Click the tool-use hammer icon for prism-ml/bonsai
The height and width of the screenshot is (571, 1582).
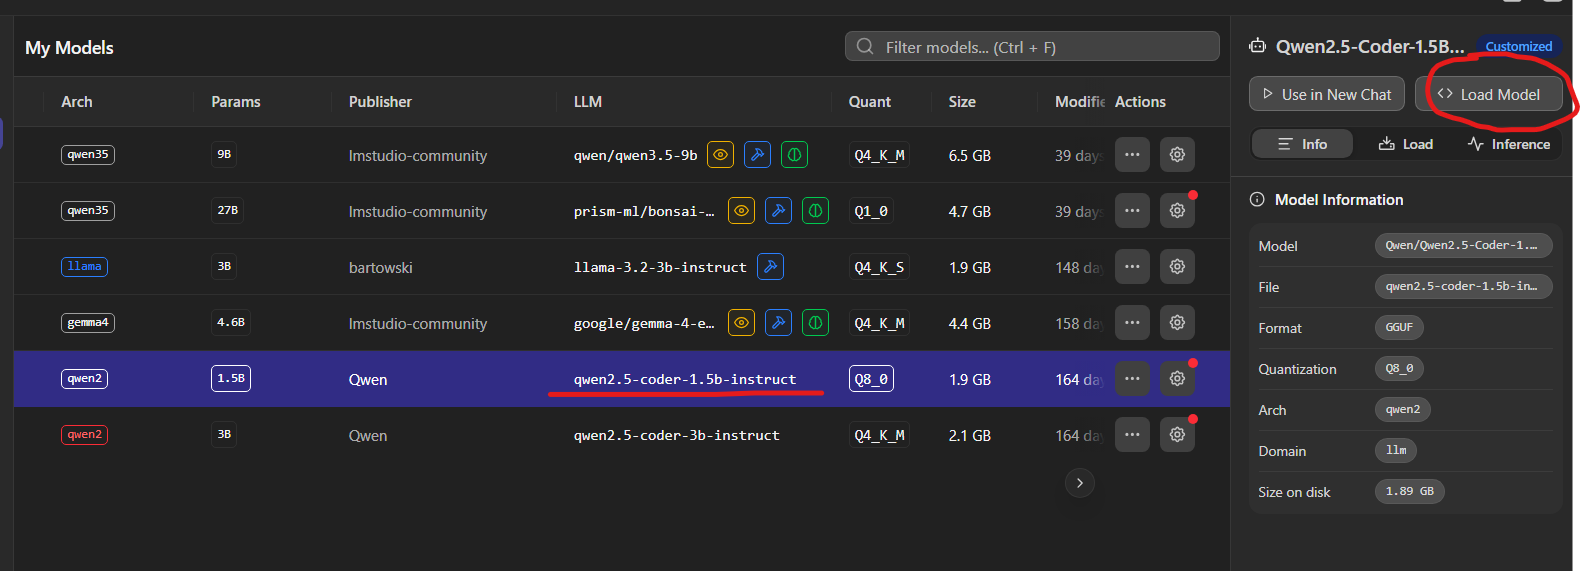point(778,211)
